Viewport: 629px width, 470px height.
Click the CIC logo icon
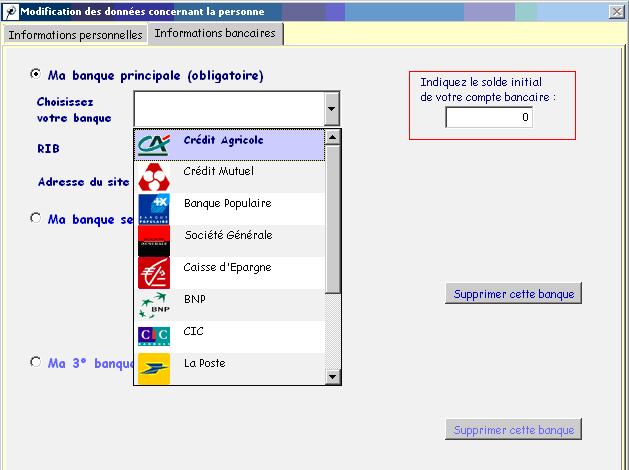point(154,336)
